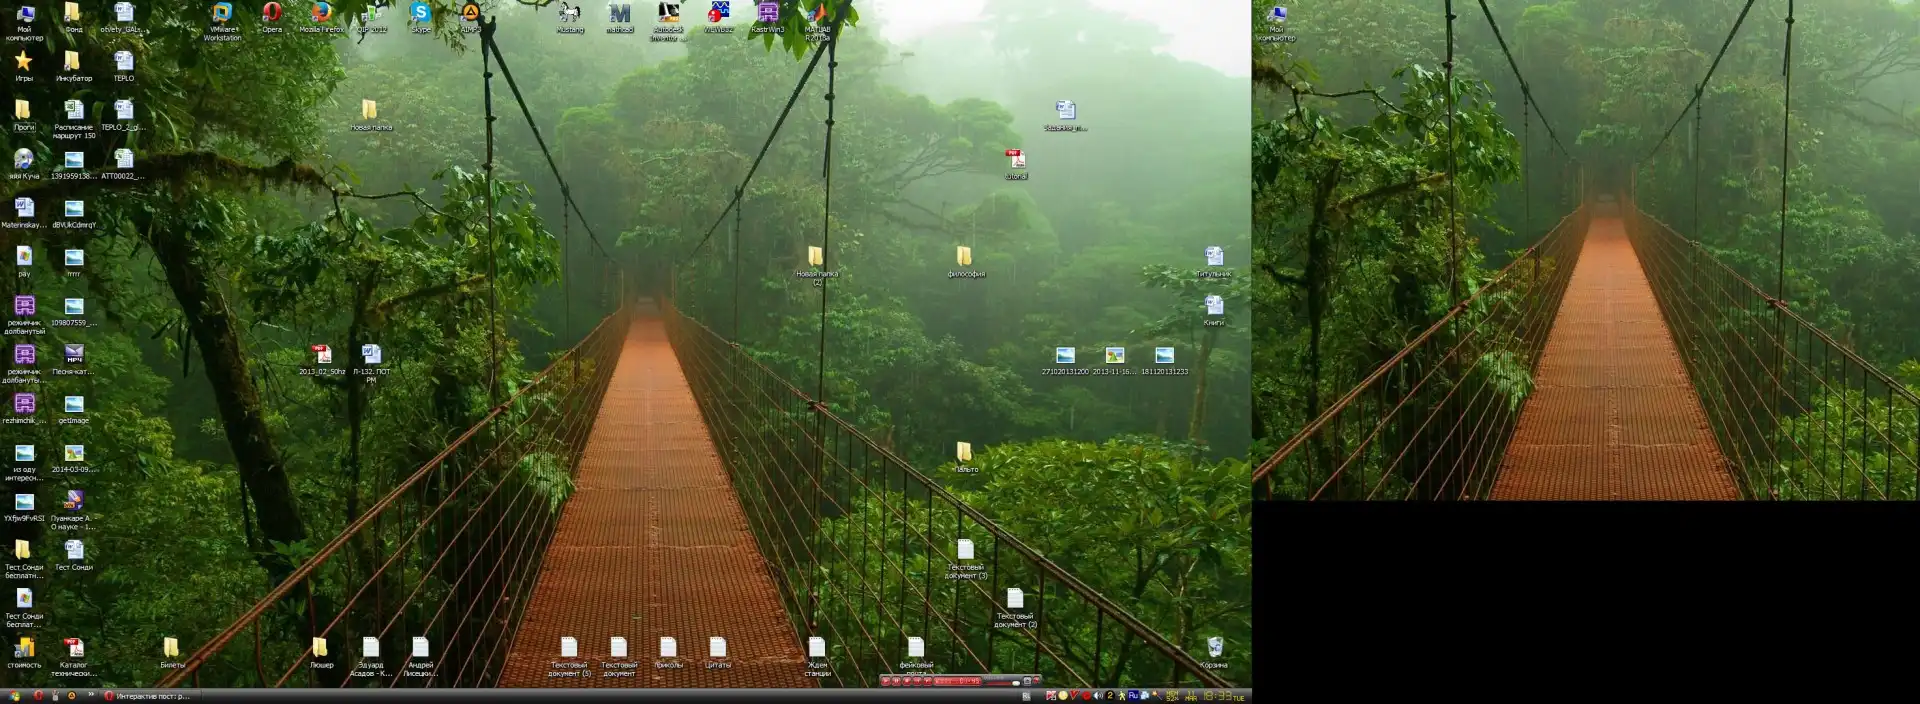1920x704 pixels.
Task: Click the Start button on the taskbar
Action: pyautogui.click(x=14, y=696)
